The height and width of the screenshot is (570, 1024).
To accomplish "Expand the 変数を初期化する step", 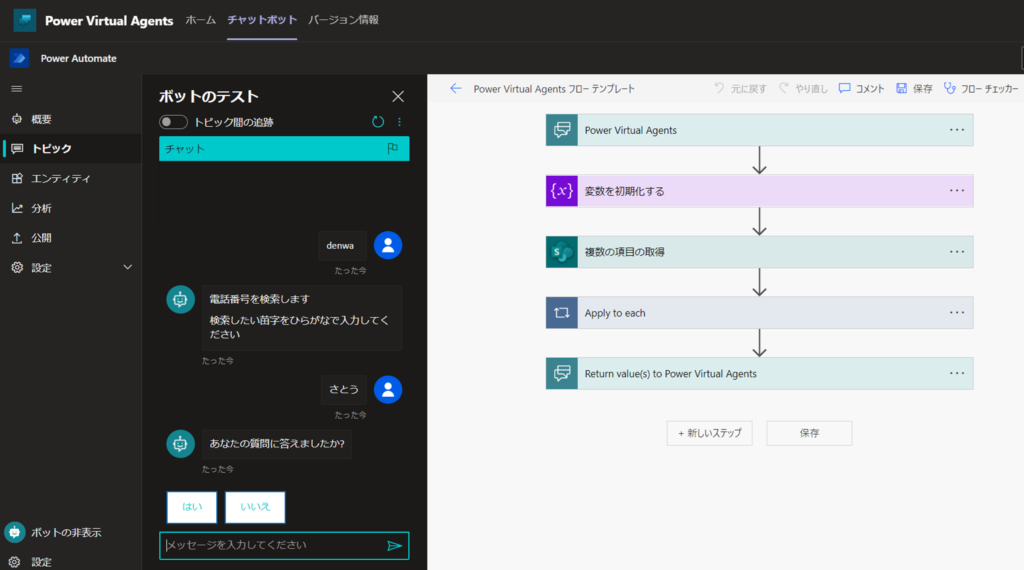I will 760,191.
